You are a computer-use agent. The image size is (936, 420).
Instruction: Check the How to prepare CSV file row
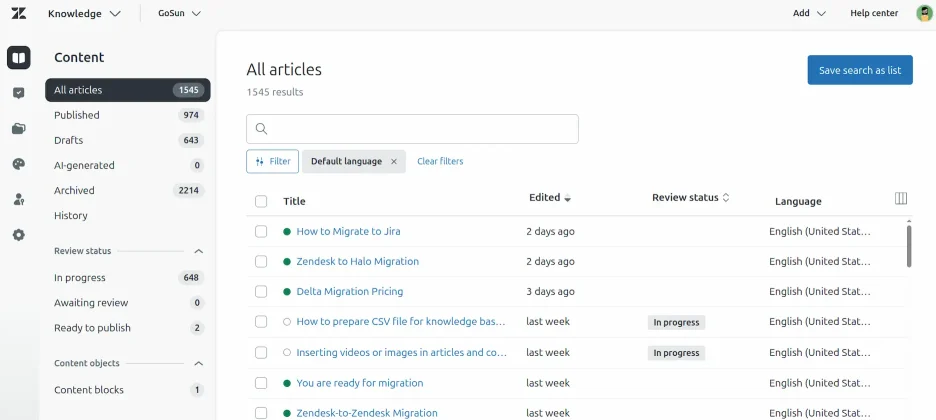click(261, 322)
